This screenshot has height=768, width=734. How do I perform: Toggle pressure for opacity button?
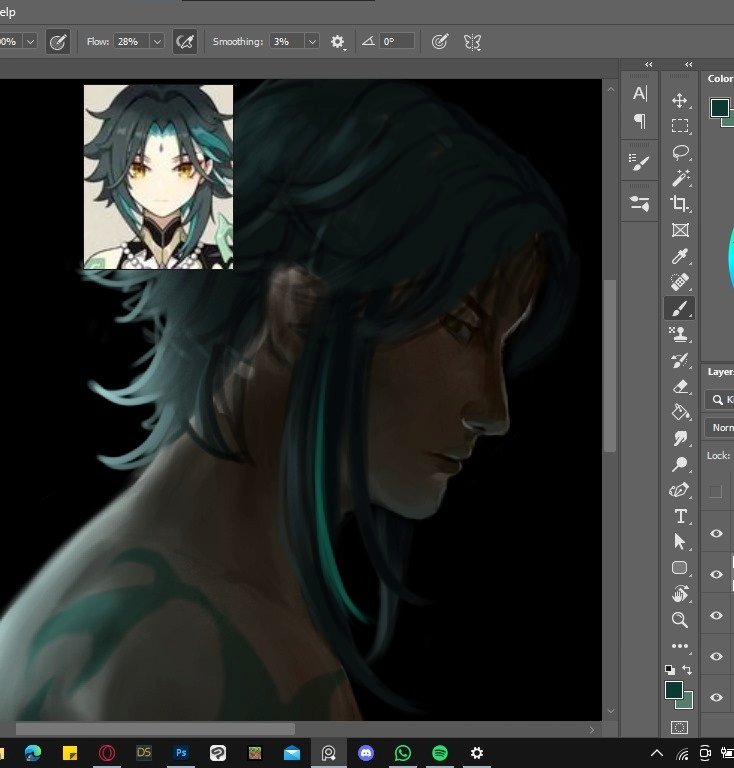point(58,42)
